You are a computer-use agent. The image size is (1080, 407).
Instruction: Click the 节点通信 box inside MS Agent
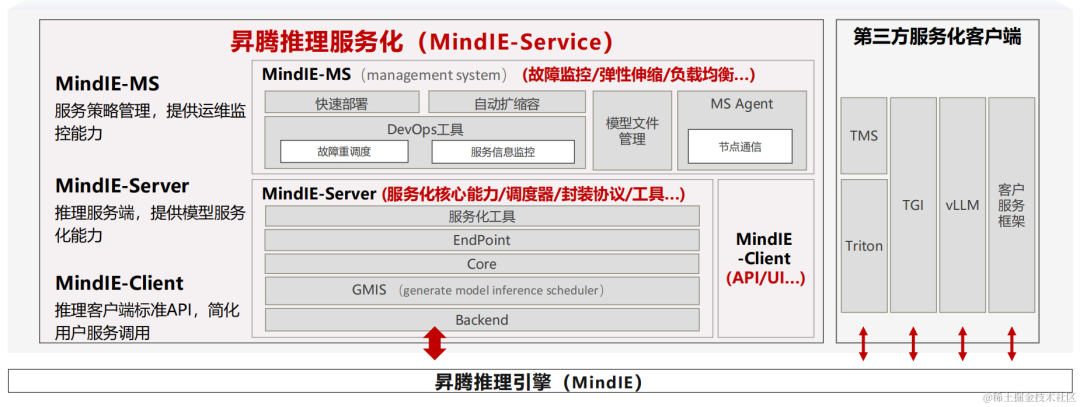coord(740,146)
